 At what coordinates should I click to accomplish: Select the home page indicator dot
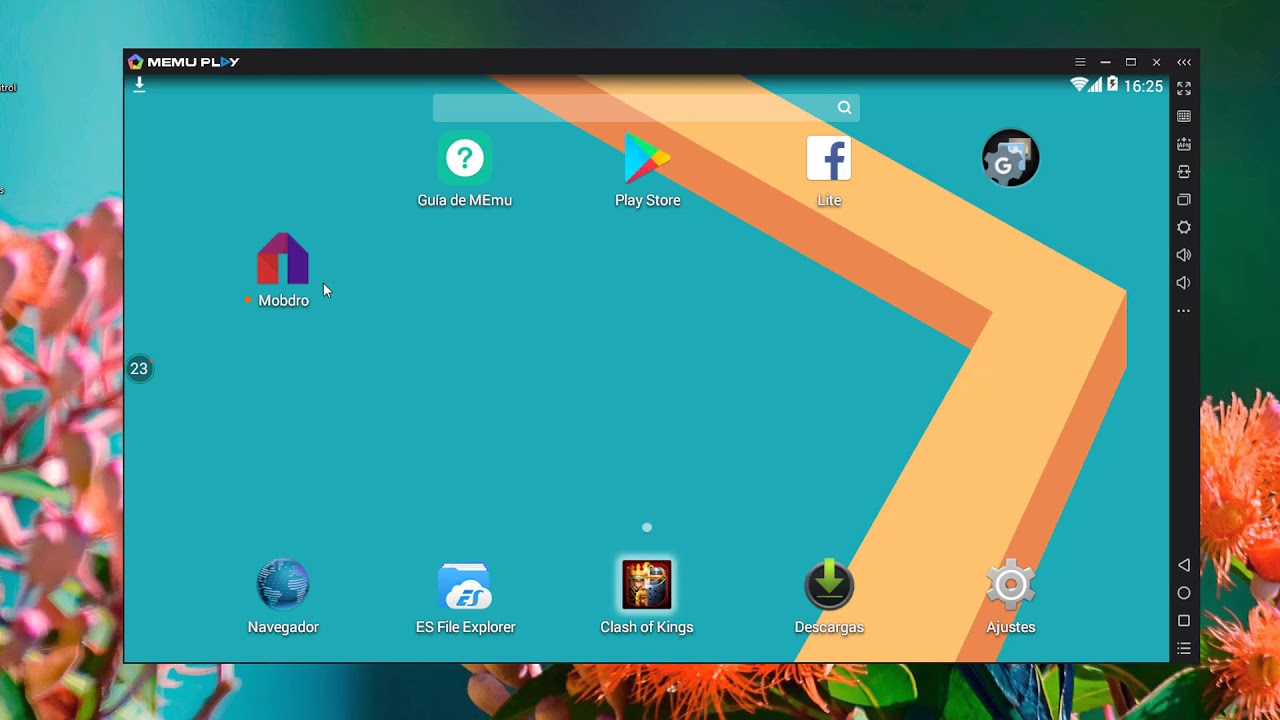tap(647, 527)
